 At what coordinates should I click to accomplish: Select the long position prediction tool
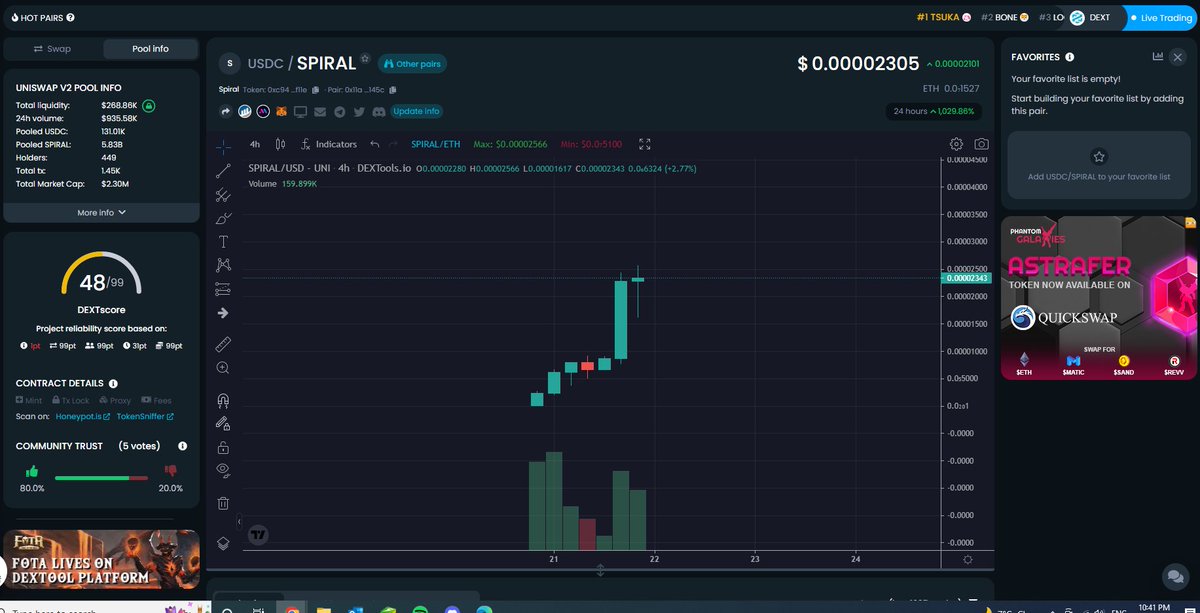(223, 289)
